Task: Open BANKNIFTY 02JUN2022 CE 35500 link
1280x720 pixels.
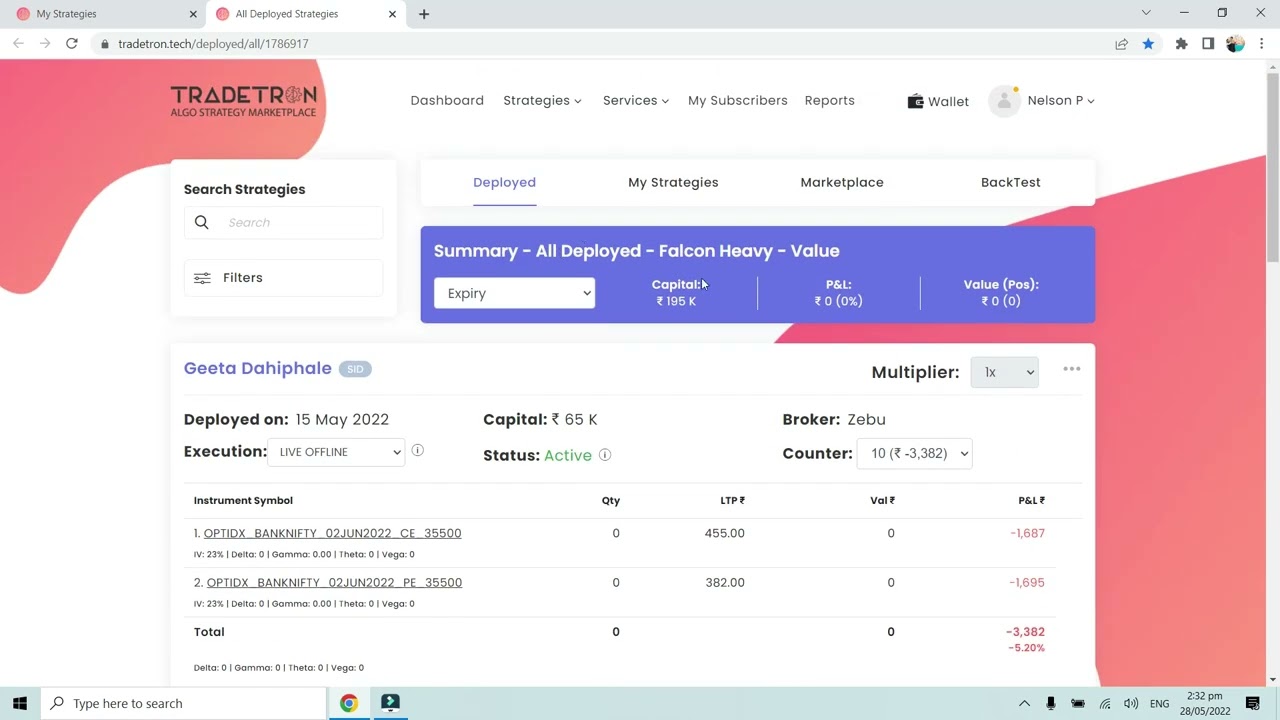Action: [x=332, y=533]
